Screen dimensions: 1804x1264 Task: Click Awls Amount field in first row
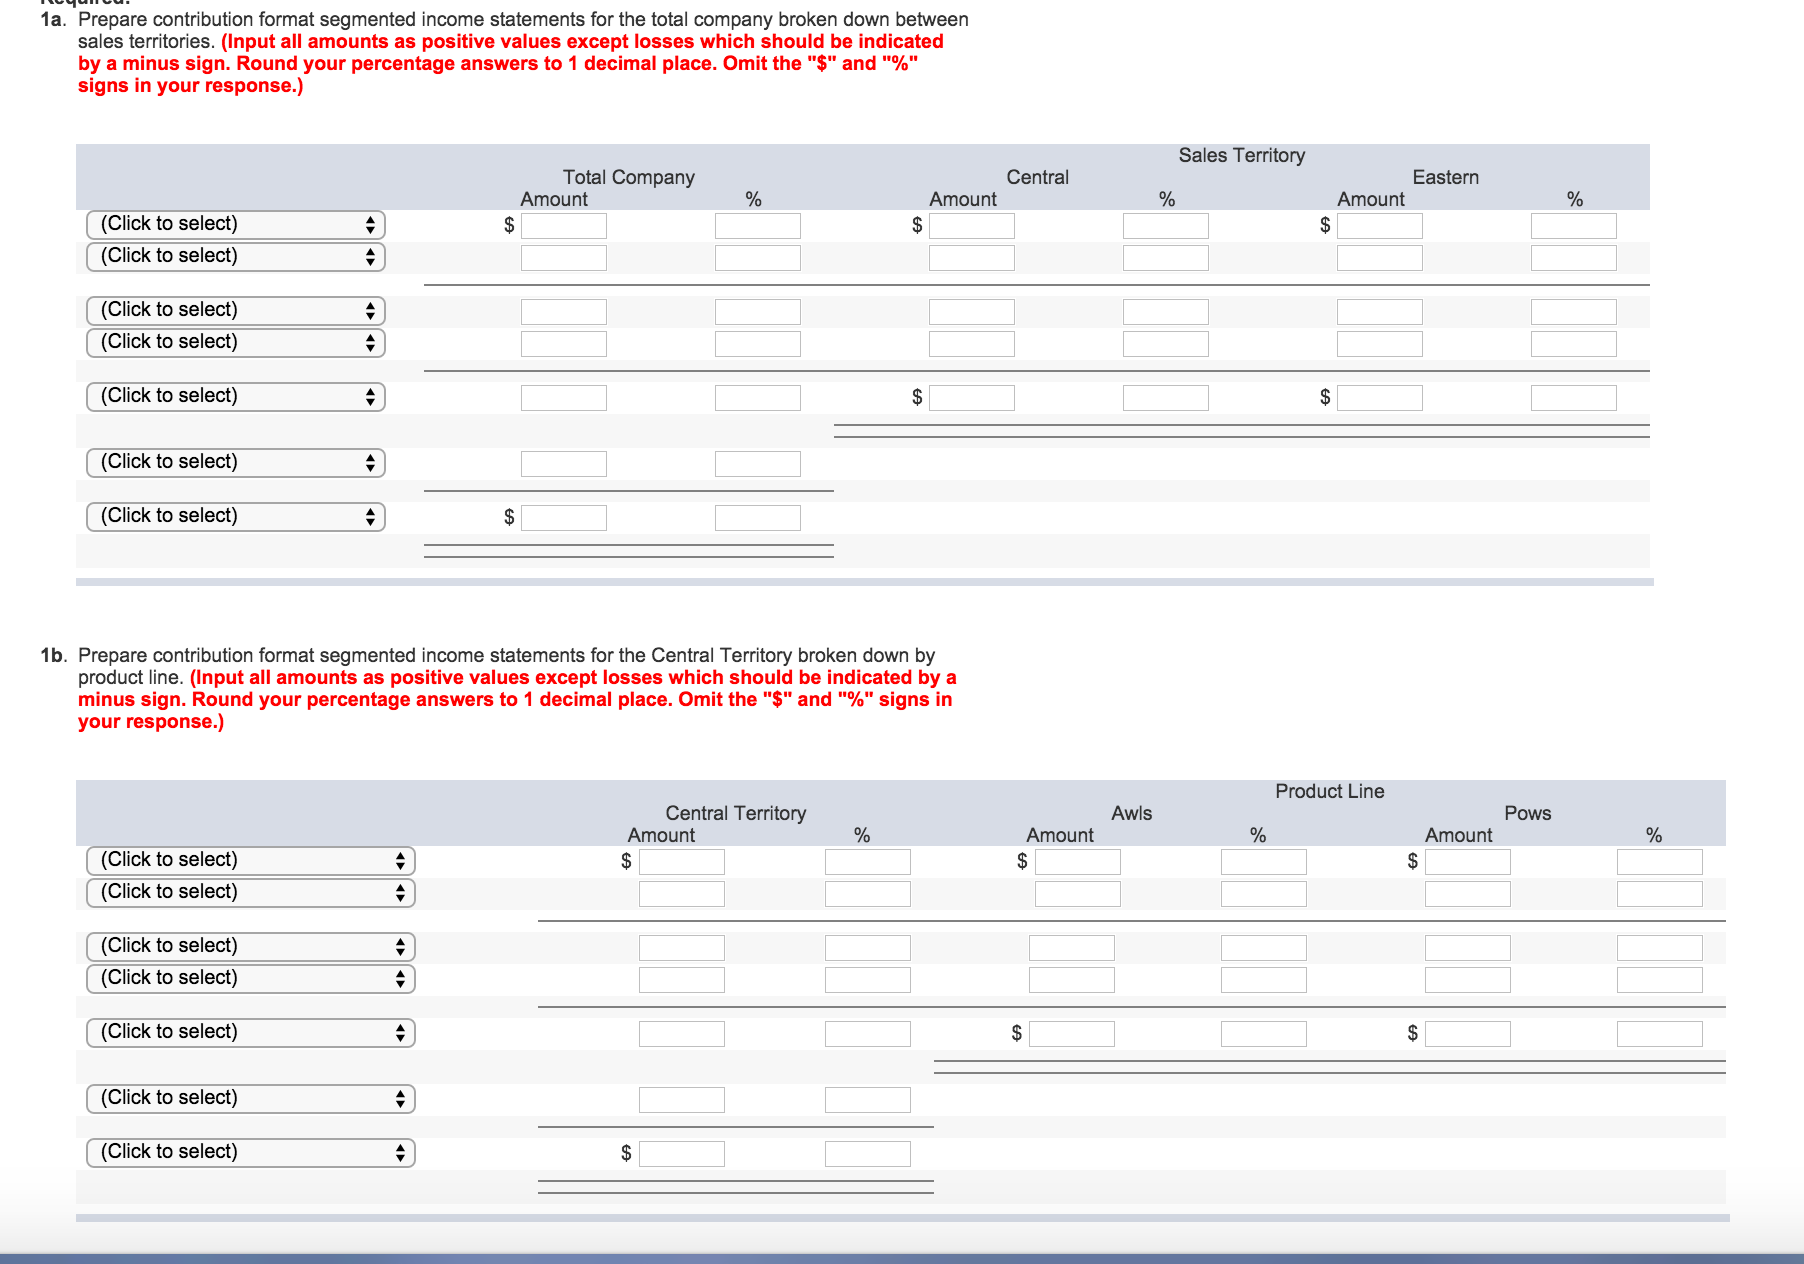tap(1078, 862)
